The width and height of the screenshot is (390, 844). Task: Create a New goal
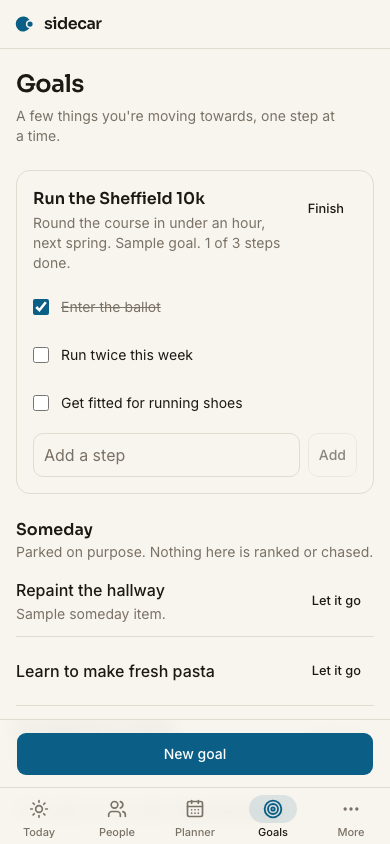click(195, 754)
